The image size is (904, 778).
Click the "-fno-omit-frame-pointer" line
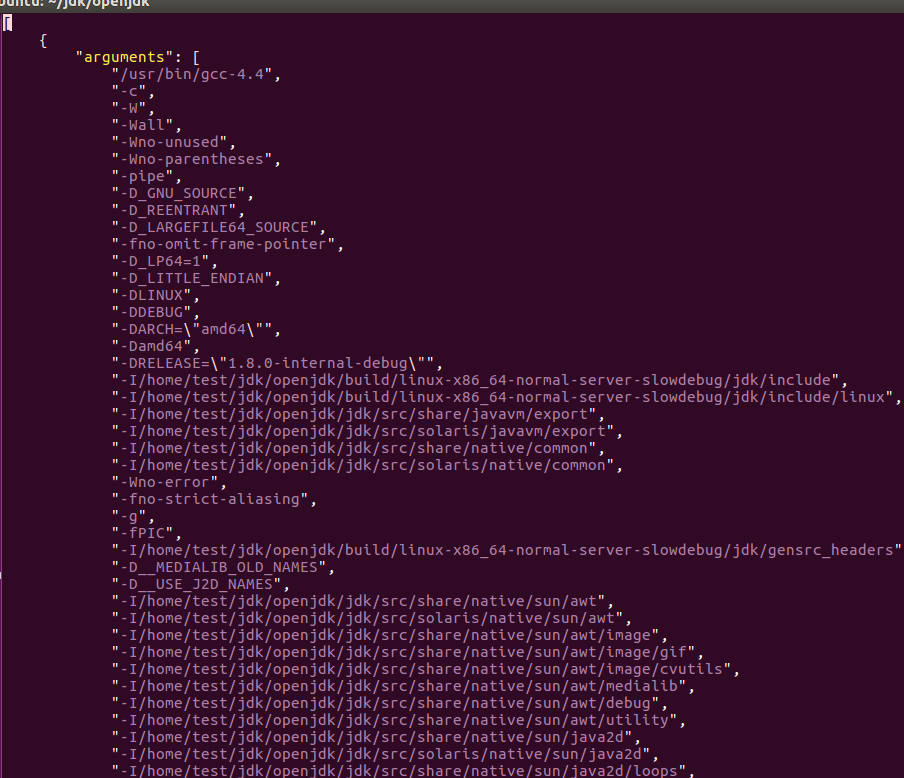(228, 245)
